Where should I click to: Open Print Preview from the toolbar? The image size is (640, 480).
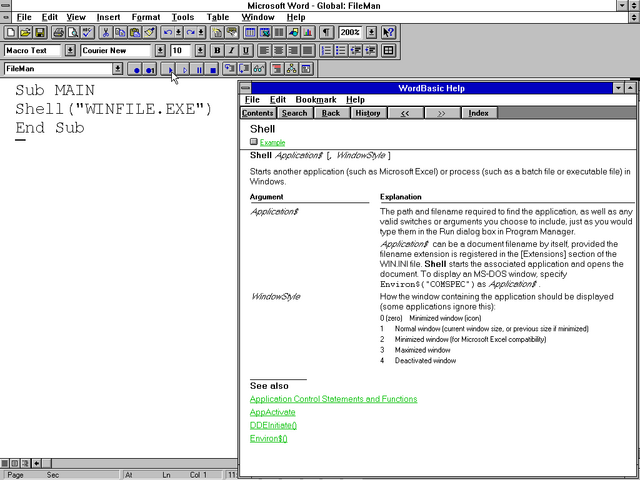click(x=73, y=32)
